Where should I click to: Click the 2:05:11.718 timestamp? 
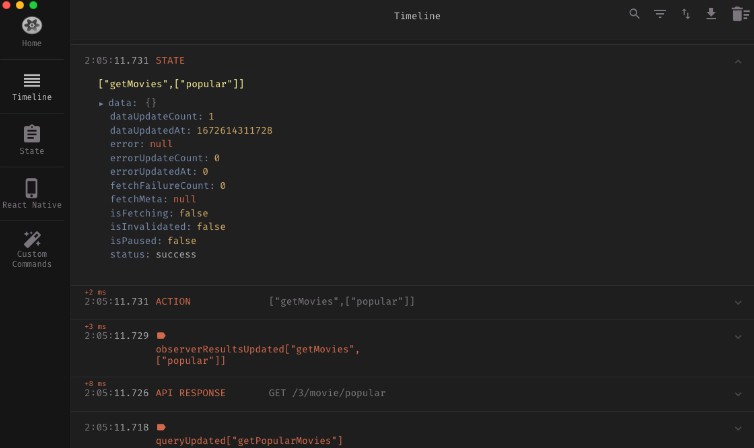(x=116, y=427)
